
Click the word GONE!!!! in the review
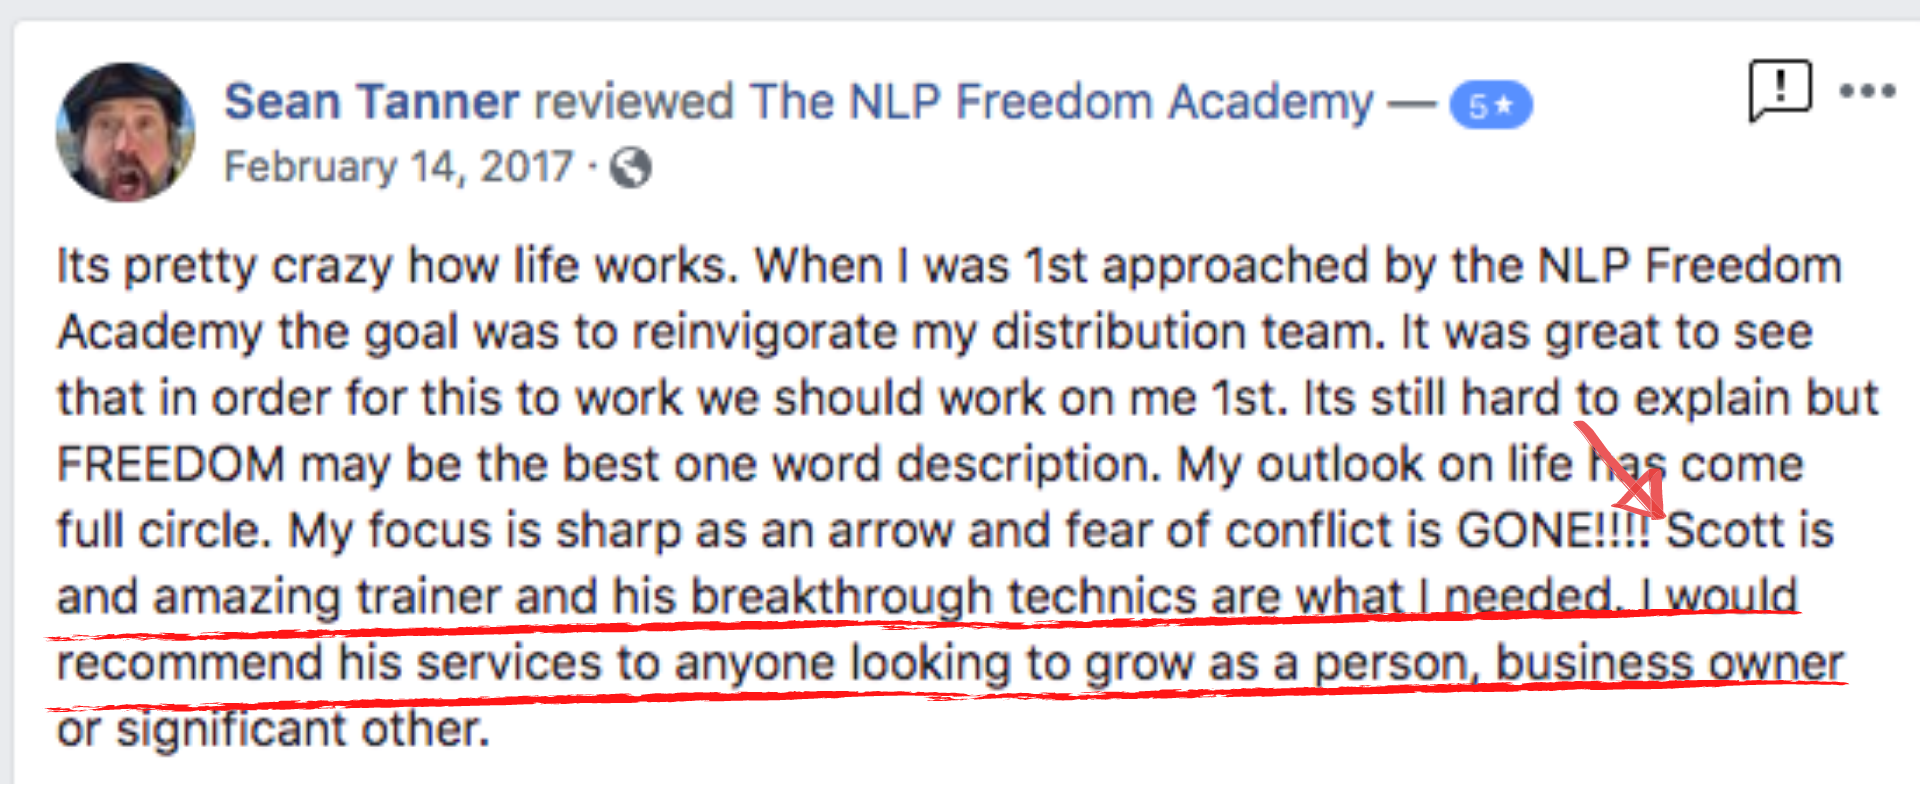pos(1554,530)
